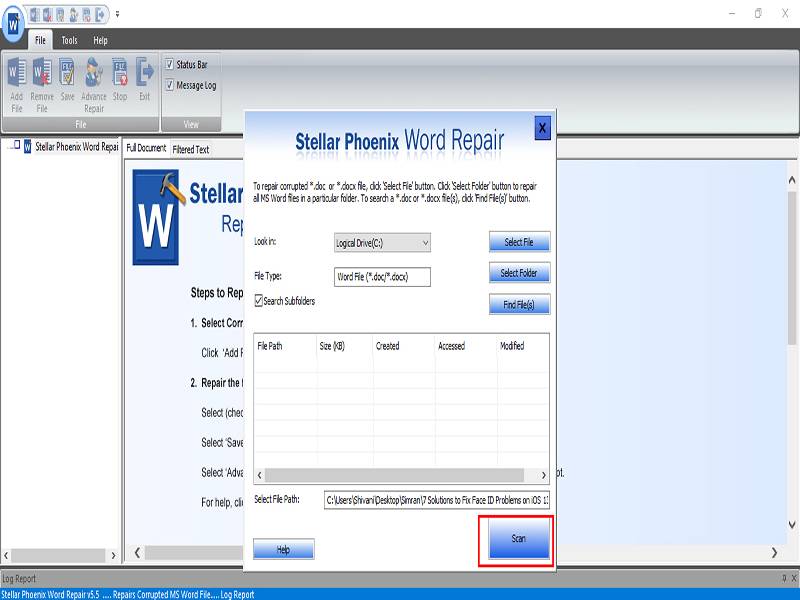Viewport: 800px width, 600px height.
Task: Toggle the Search Subfolders checkbox
Action: click(x=259, y=301)
